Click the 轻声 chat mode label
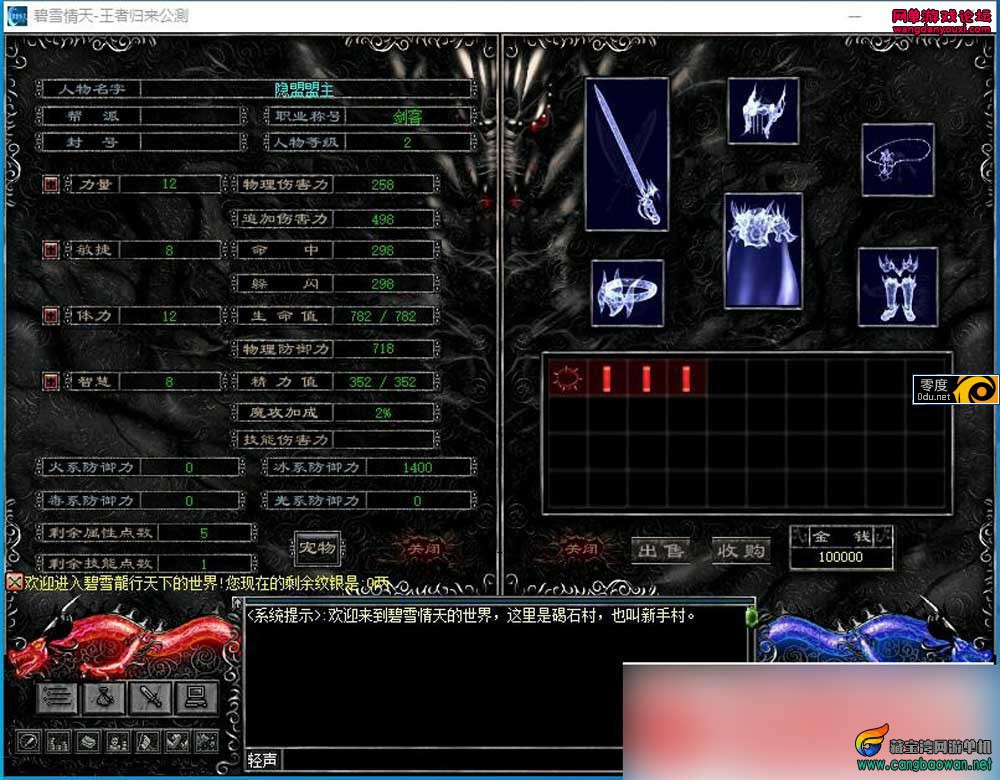The width and height of the screenshot is (1000, 780). pos(262,760)
